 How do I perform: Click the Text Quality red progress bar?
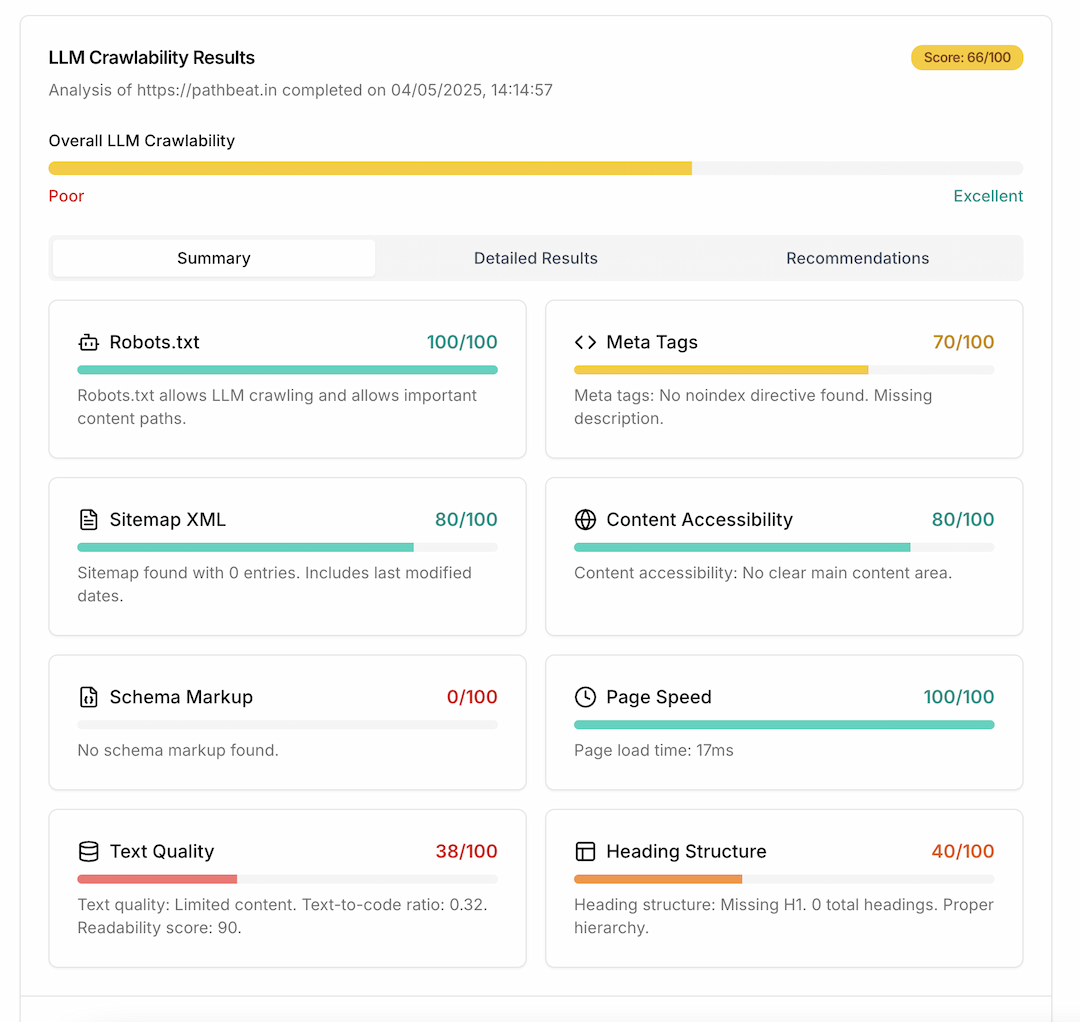click(x=157, y=879)
